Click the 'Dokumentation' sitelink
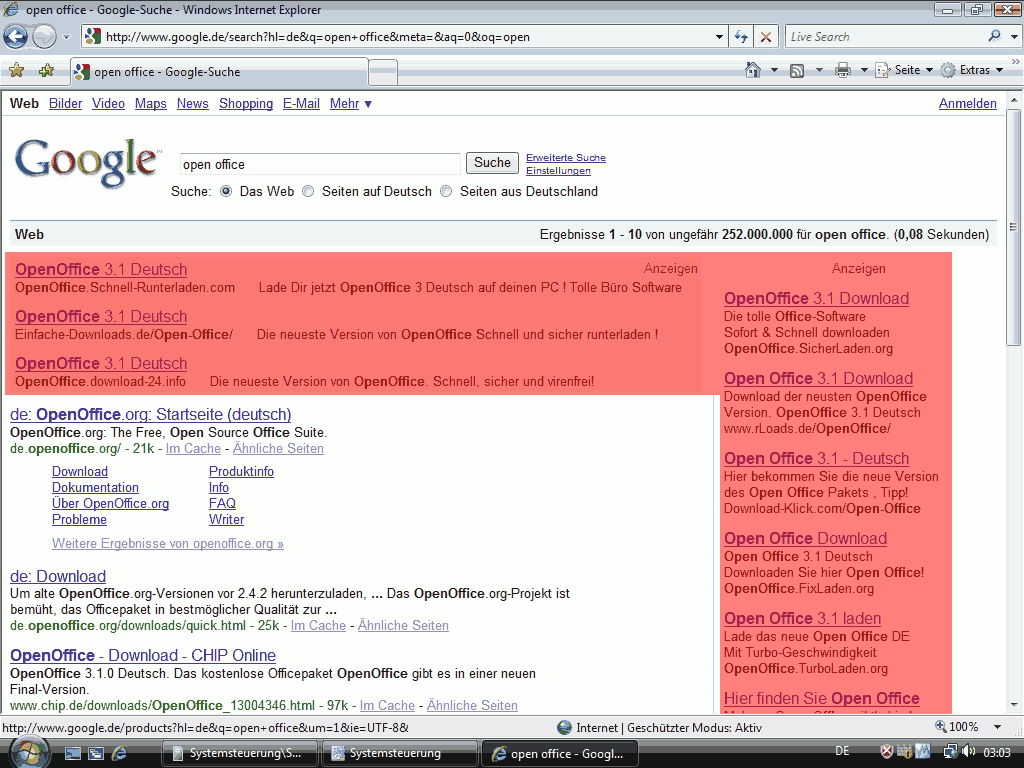Image resolution: width=1024 pixels, height=768 pixels. pos(95,487)
